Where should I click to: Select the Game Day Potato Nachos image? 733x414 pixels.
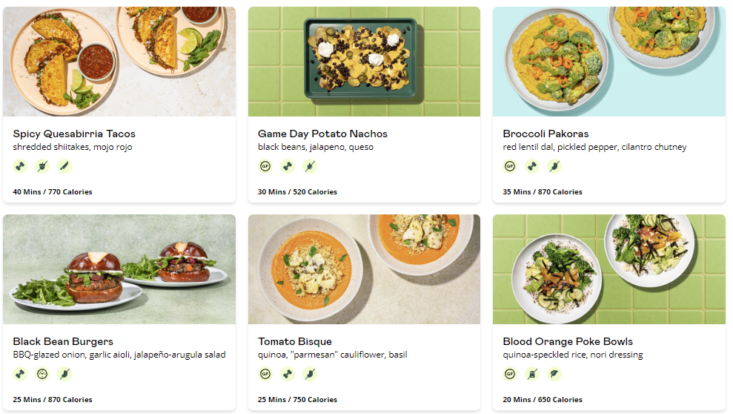click(x=364, y=61)
